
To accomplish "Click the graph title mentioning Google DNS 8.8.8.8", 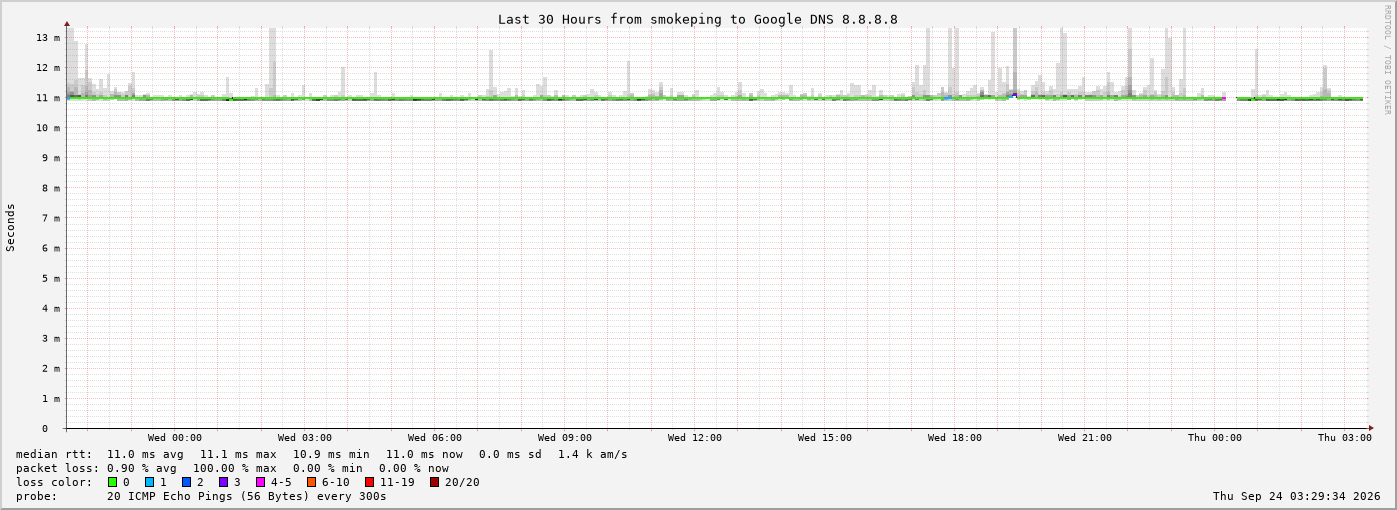I will (x=698, y=19).
